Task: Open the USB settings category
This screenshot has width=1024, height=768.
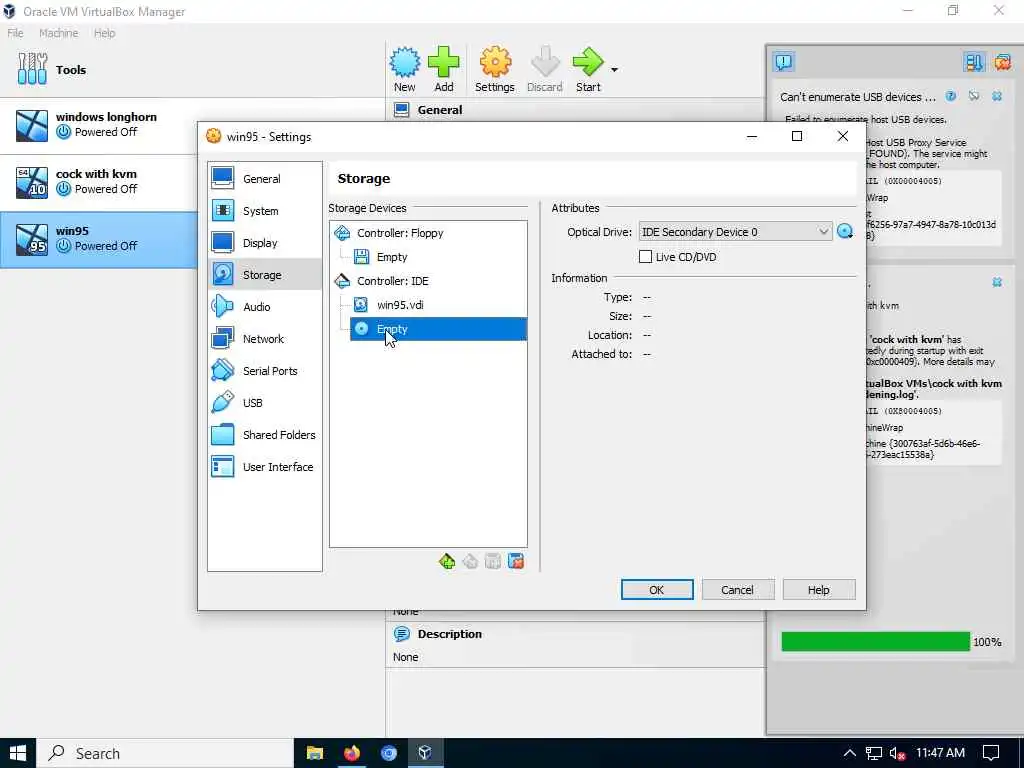Action: point(264,402)
